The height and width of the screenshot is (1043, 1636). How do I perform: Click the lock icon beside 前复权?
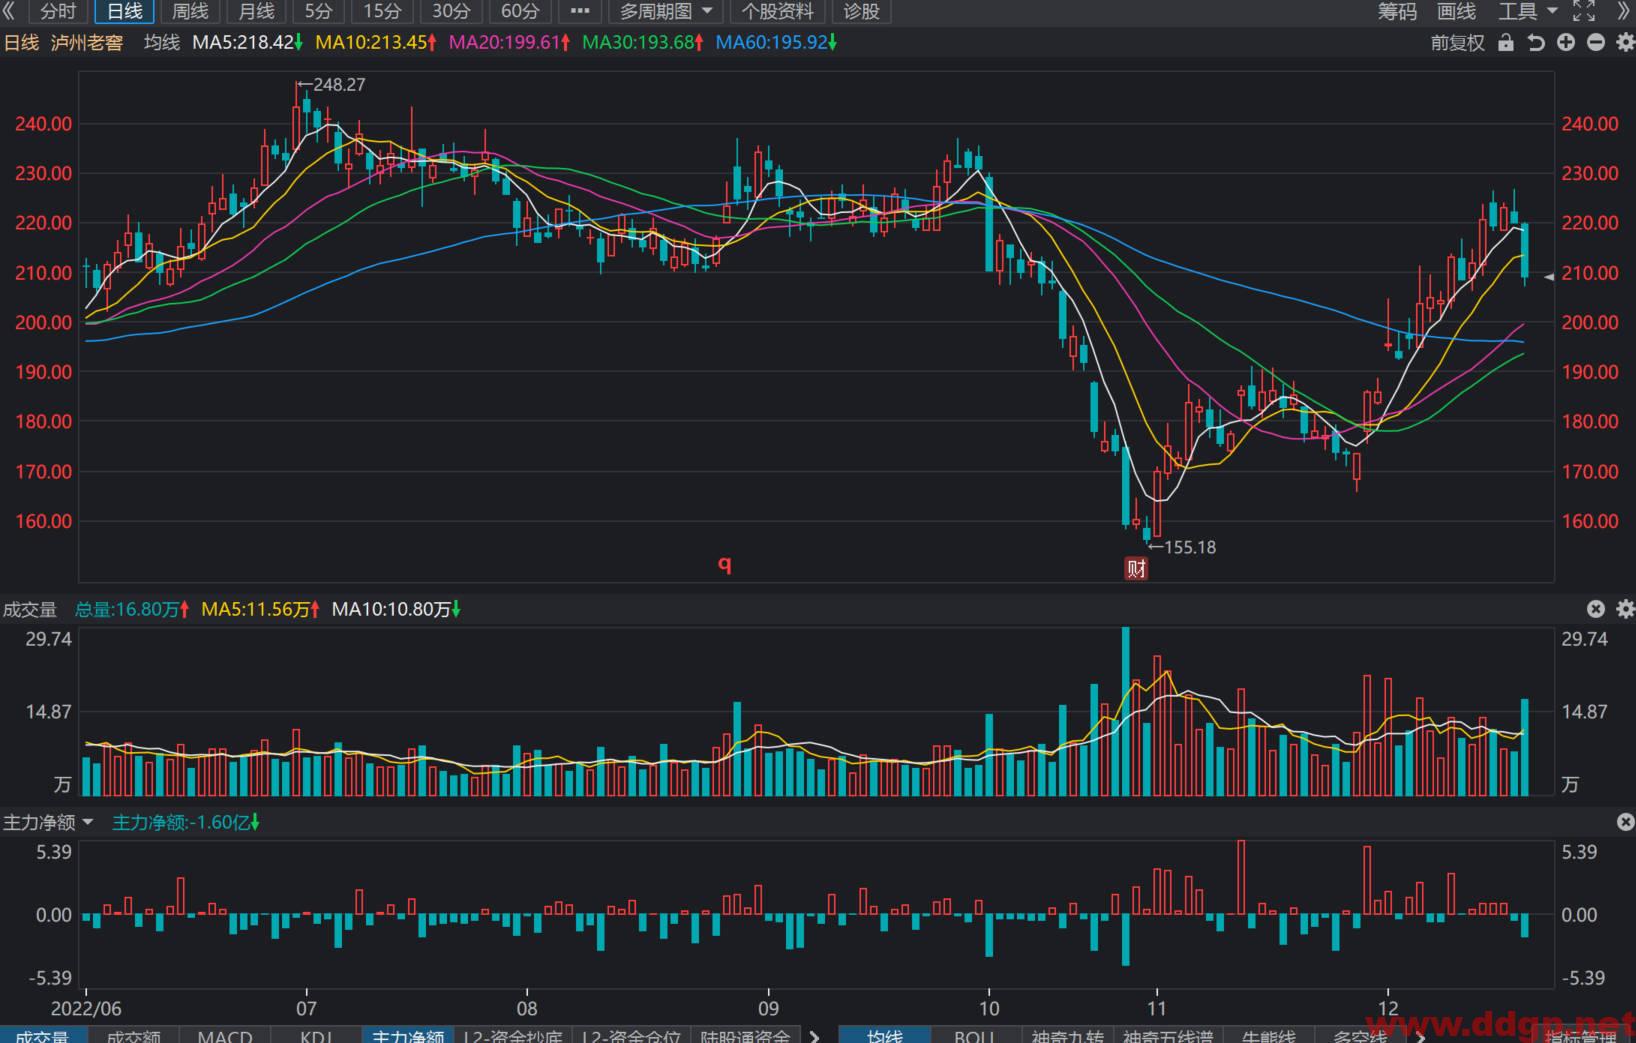coord(1505,43)
